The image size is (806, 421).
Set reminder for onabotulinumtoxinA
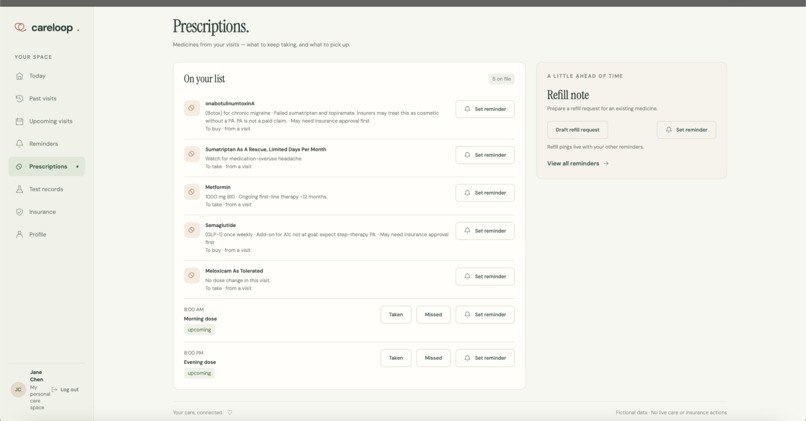point(485,109)
